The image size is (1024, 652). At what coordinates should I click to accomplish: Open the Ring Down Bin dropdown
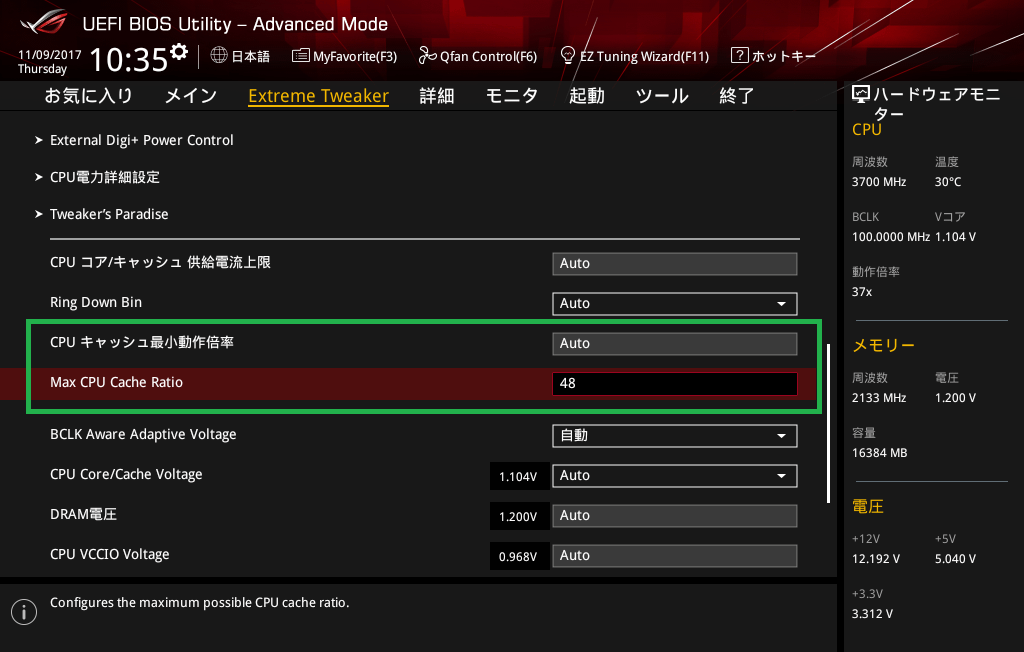[675, 304]
